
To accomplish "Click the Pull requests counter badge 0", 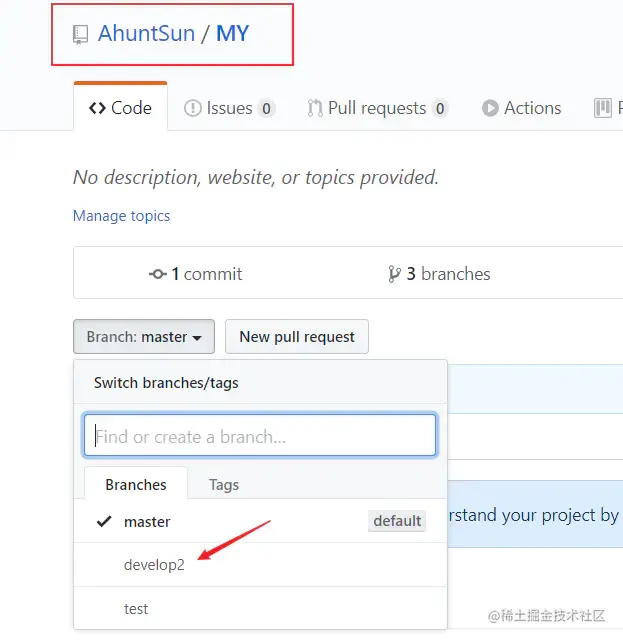I will [x=440, y=109].
